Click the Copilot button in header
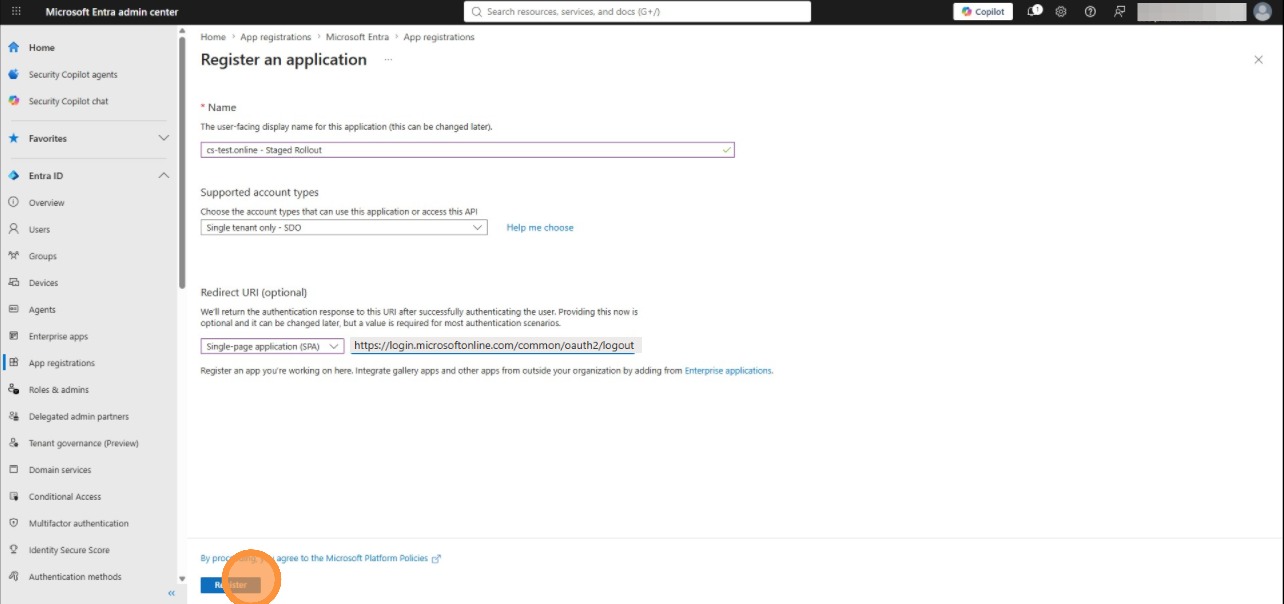The height and width of the screenshot is (604, 1284). (x=982, y=12)
